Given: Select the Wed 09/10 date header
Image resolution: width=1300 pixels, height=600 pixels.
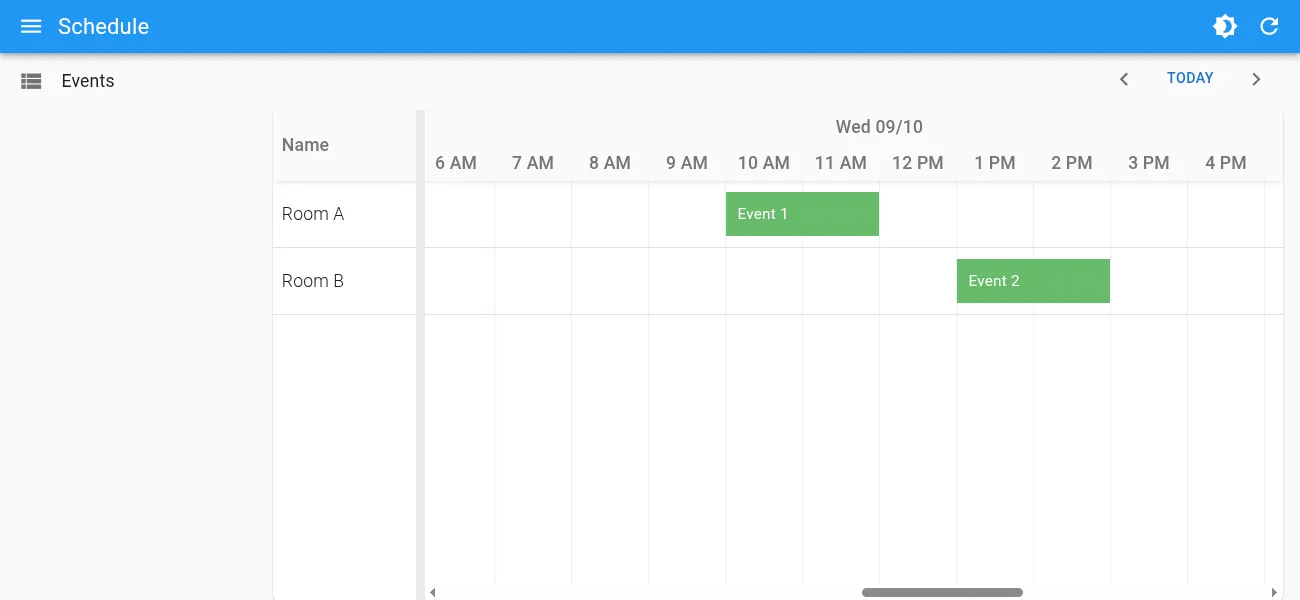Looking at the screenshot, I should pyautogui.click(x=879, y=127).
